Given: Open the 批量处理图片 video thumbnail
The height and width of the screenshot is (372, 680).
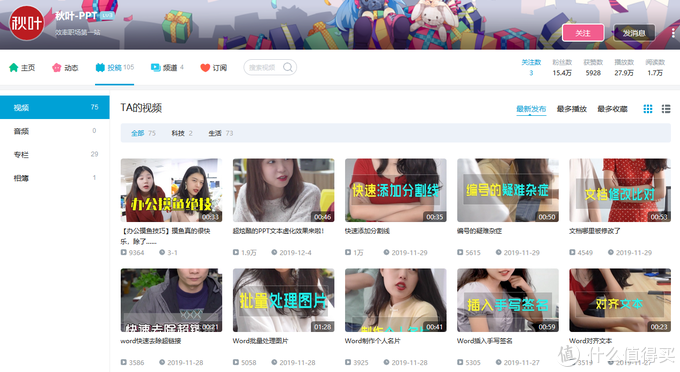Looking at the screenshot, I should tap(284, 300).
